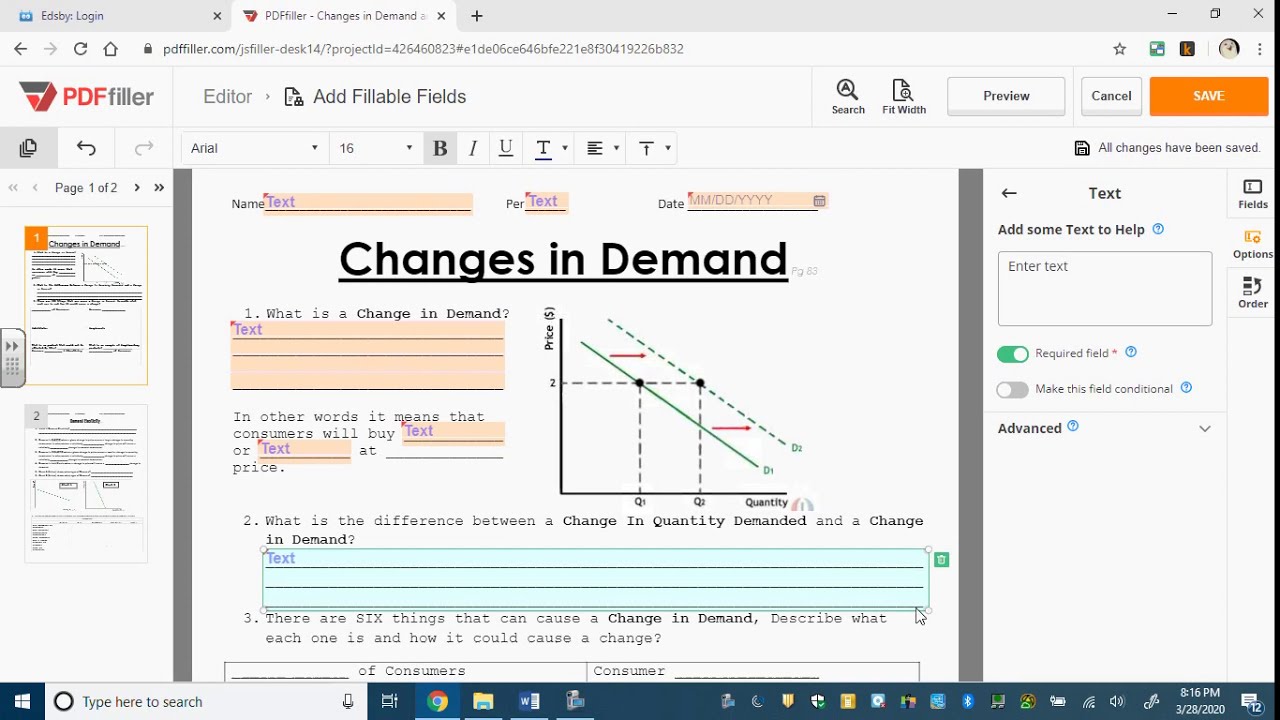Select page 1 thumbnail

86,306
